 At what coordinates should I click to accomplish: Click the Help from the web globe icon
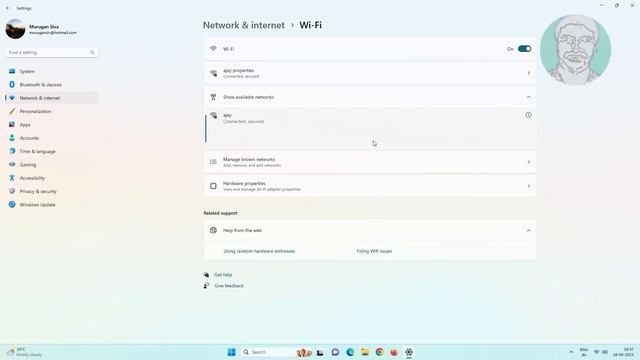point(213,231)
